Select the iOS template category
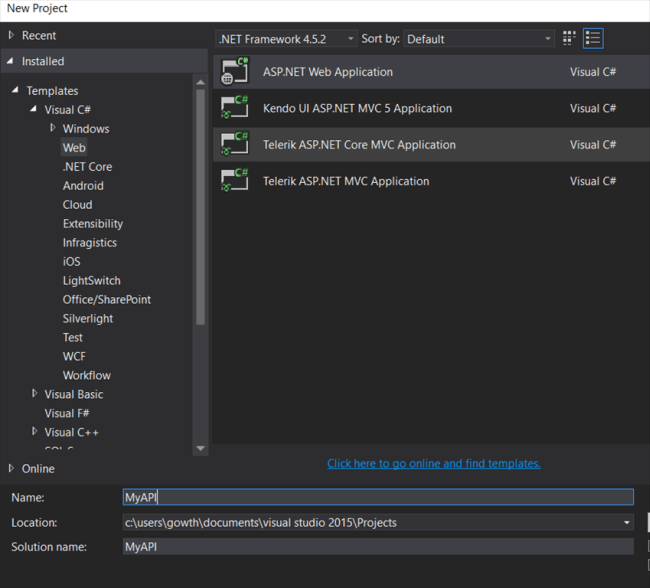Image resolution: width=650 pixels, height=588 pixels. (71, 262)
